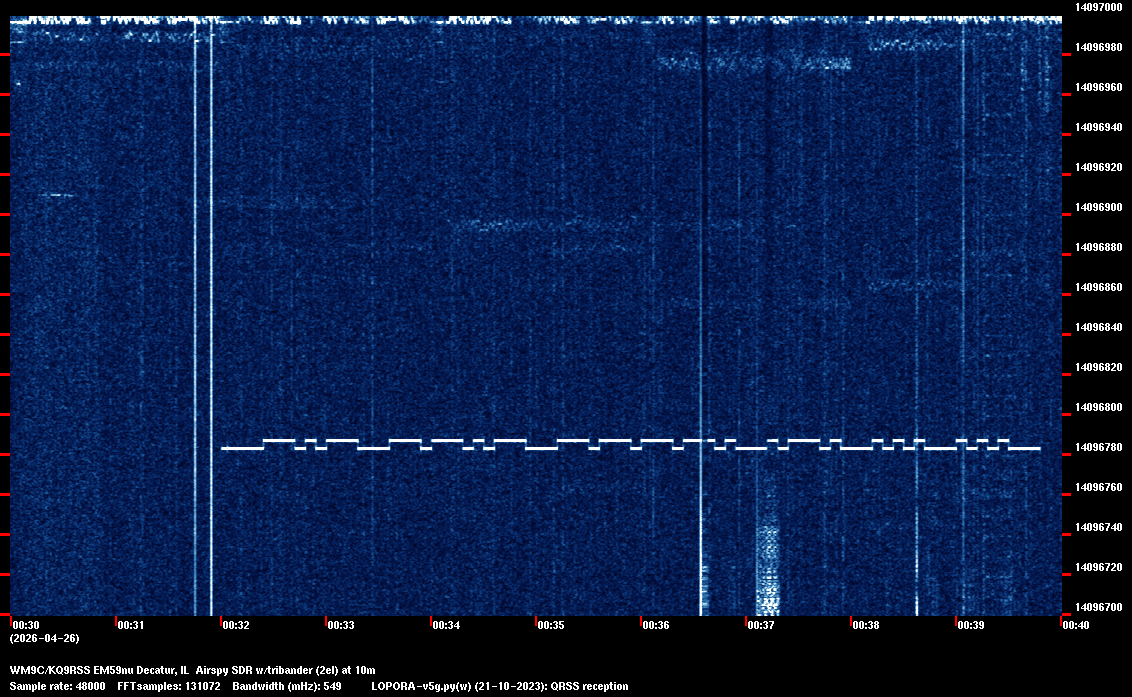
Task: Click the 00:34 time axis label
Action: (x=446, y=625)
